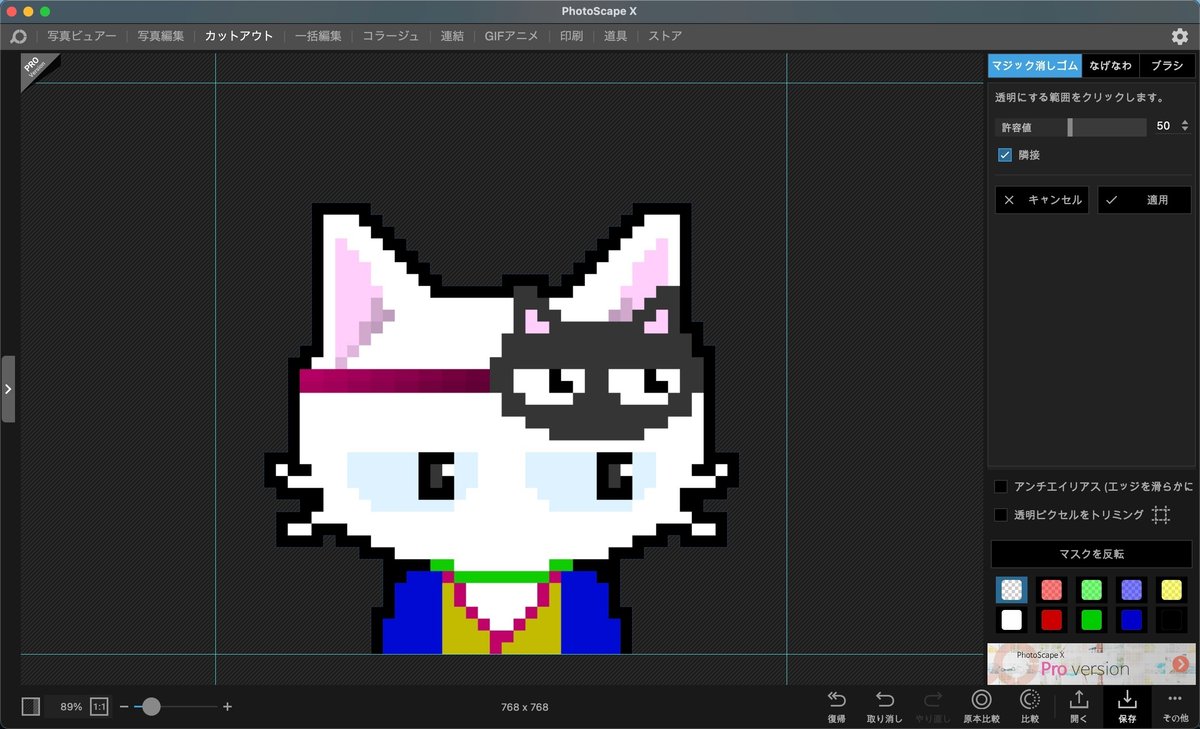Click the PhotoScape X home logo icon
Viewport: 1200px width, 729px height.
(x=18, y=36)
